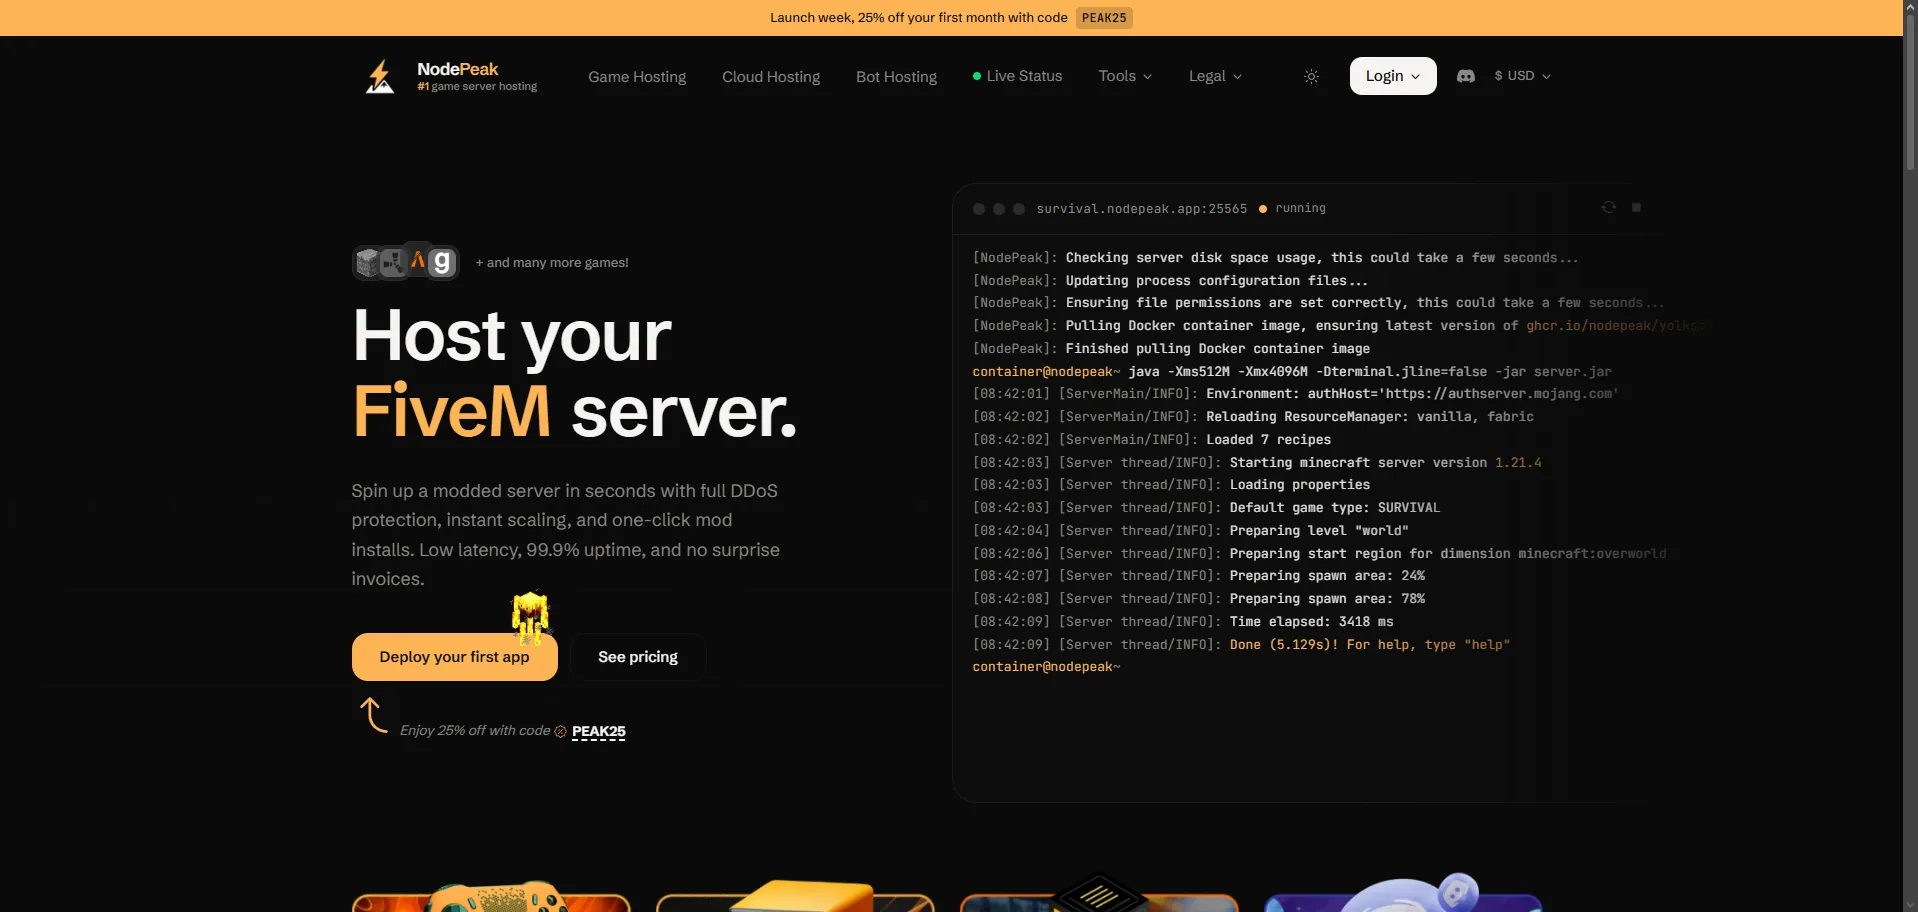This screenshot has width=1918, height=912.
Task: Go to Game Hosting
Action: point(637,77)
